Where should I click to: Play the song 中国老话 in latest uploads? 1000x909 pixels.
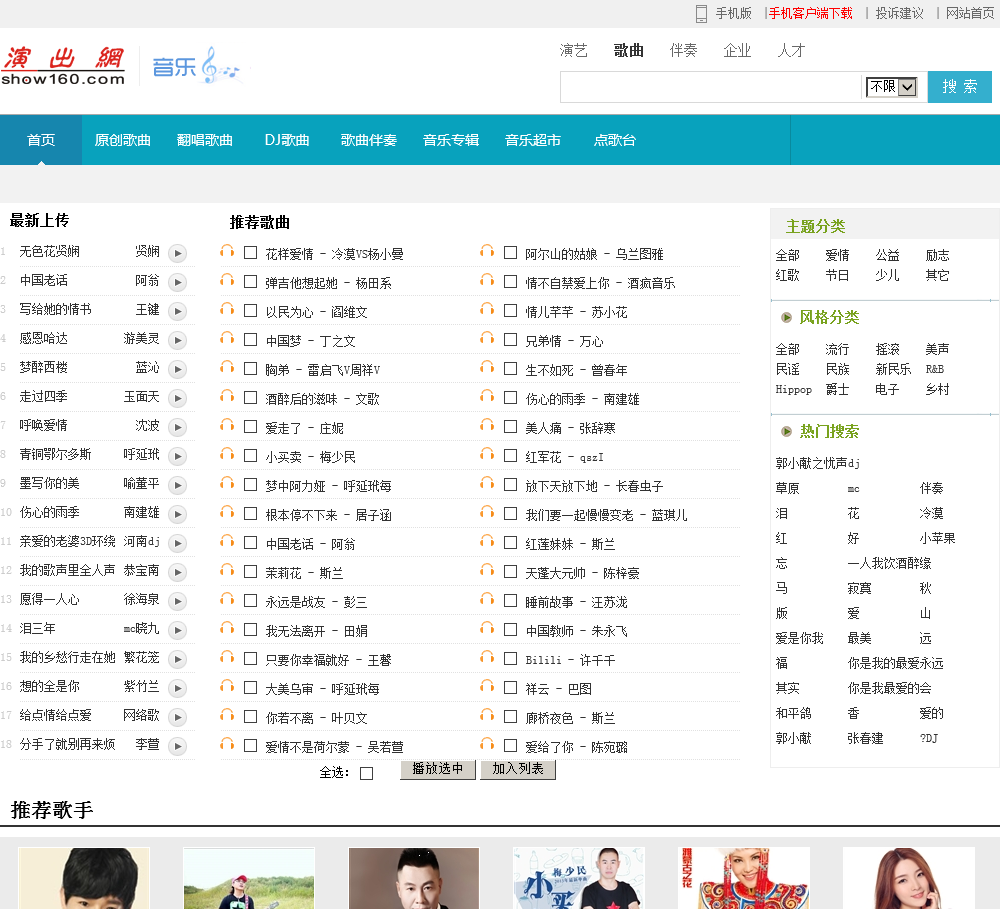click(177, 282)
